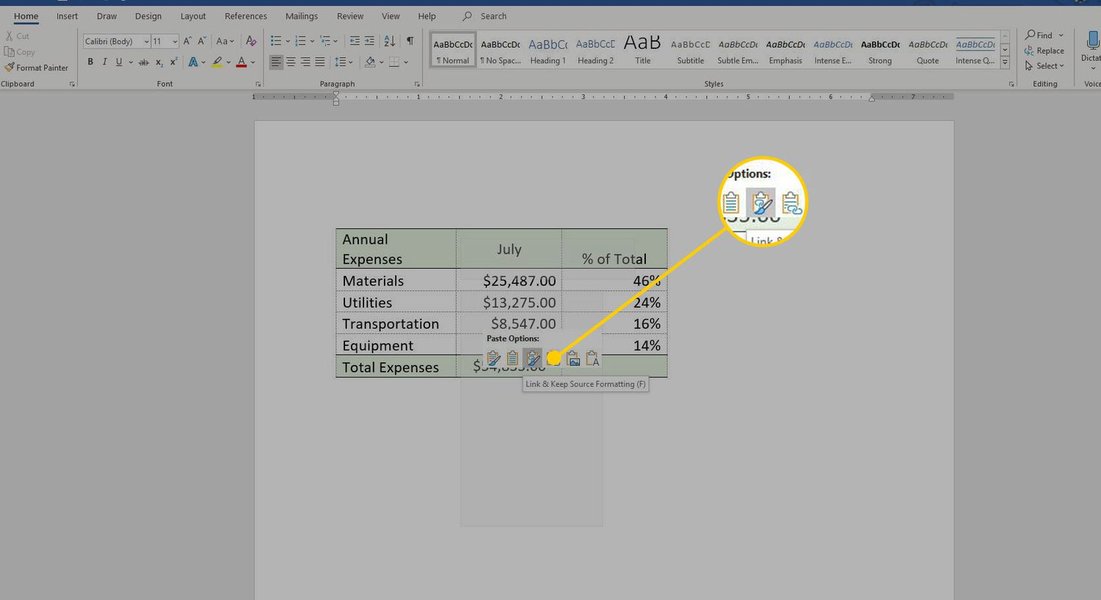The image size is (1101, 600).
Task: Switch to the Design tab
Action: [148, 16]
